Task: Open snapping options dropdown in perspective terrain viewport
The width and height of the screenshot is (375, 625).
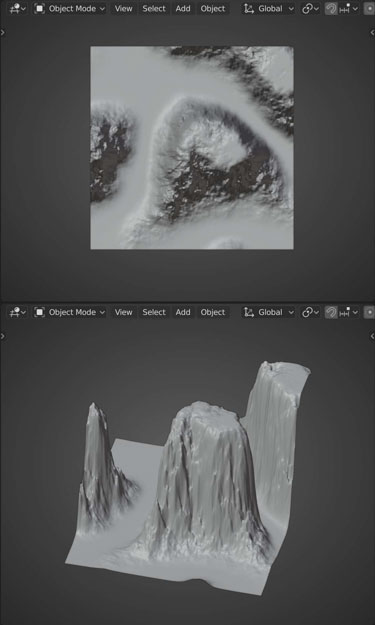Action: pyautogui.click(x=348, y=312)
